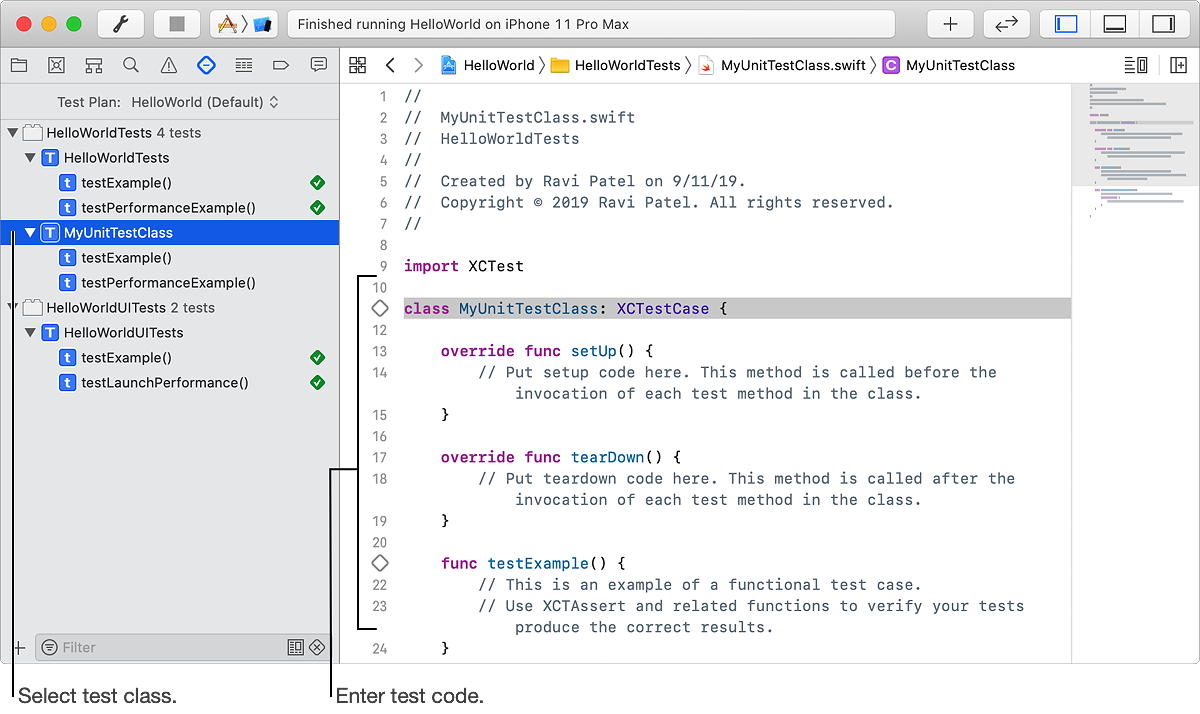This screenshot has width=1200, height=714.
Task: Toggle the inspector panel visibility
Action: (x=1162, y=24)
